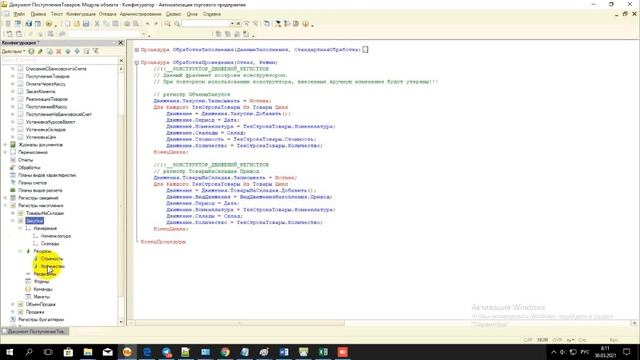This screenshot has width=640, height=360.
Task: Expand the ТоварыНаСкладах register node
Action: [x=13, y=213]
